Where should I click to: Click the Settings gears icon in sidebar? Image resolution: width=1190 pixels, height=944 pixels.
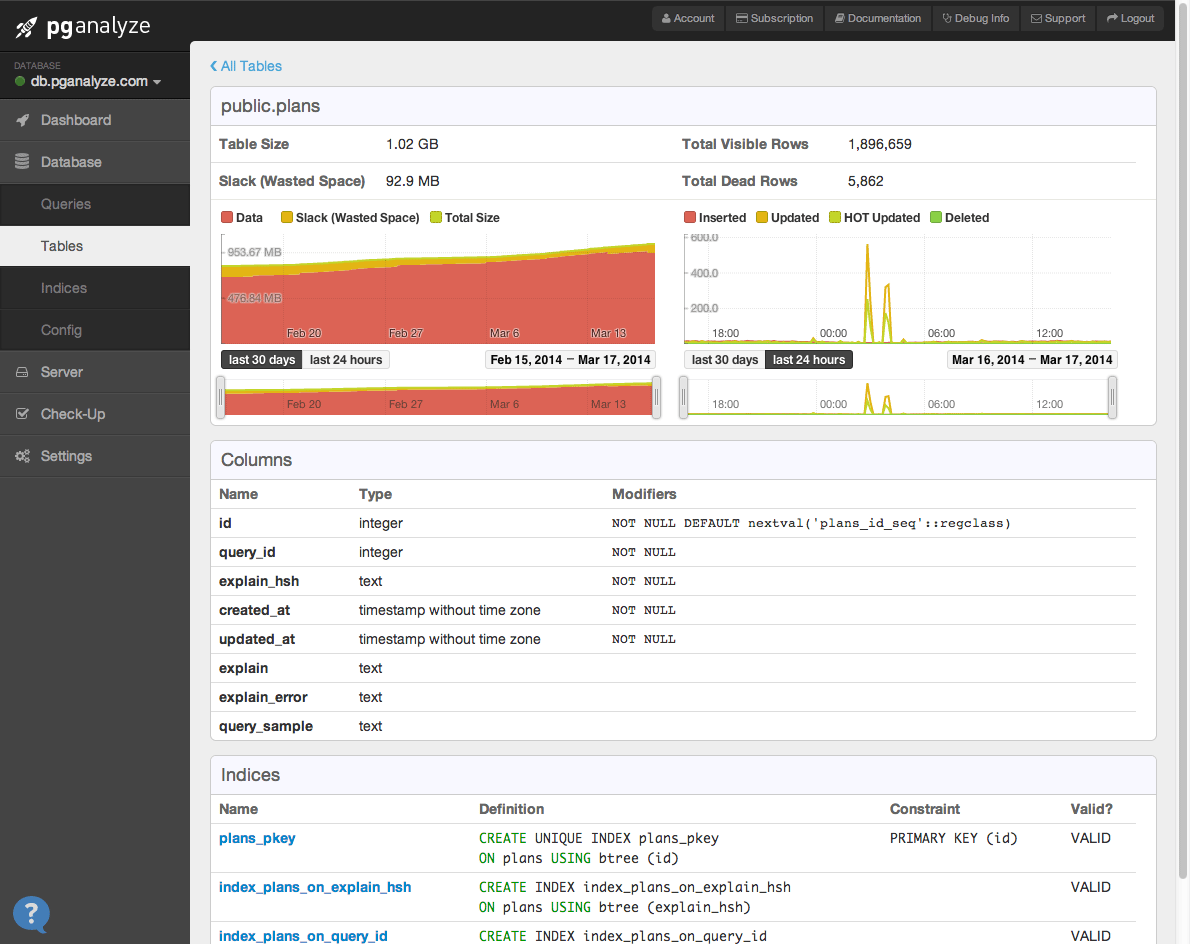(23, 456)
